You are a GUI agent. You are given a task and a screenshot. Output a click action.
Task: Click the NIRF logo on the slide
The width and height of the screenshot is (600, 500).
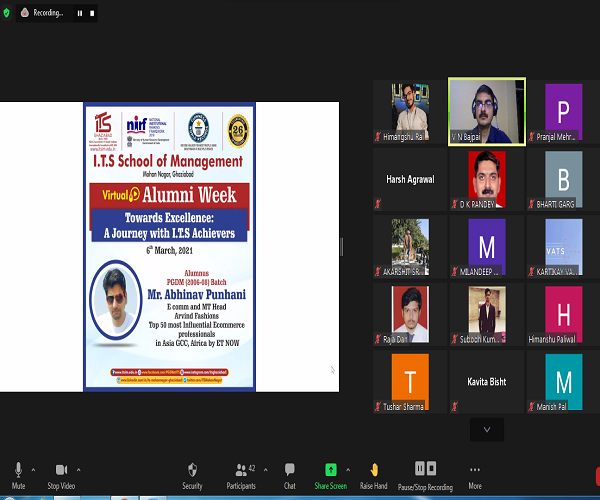[147, 131]
